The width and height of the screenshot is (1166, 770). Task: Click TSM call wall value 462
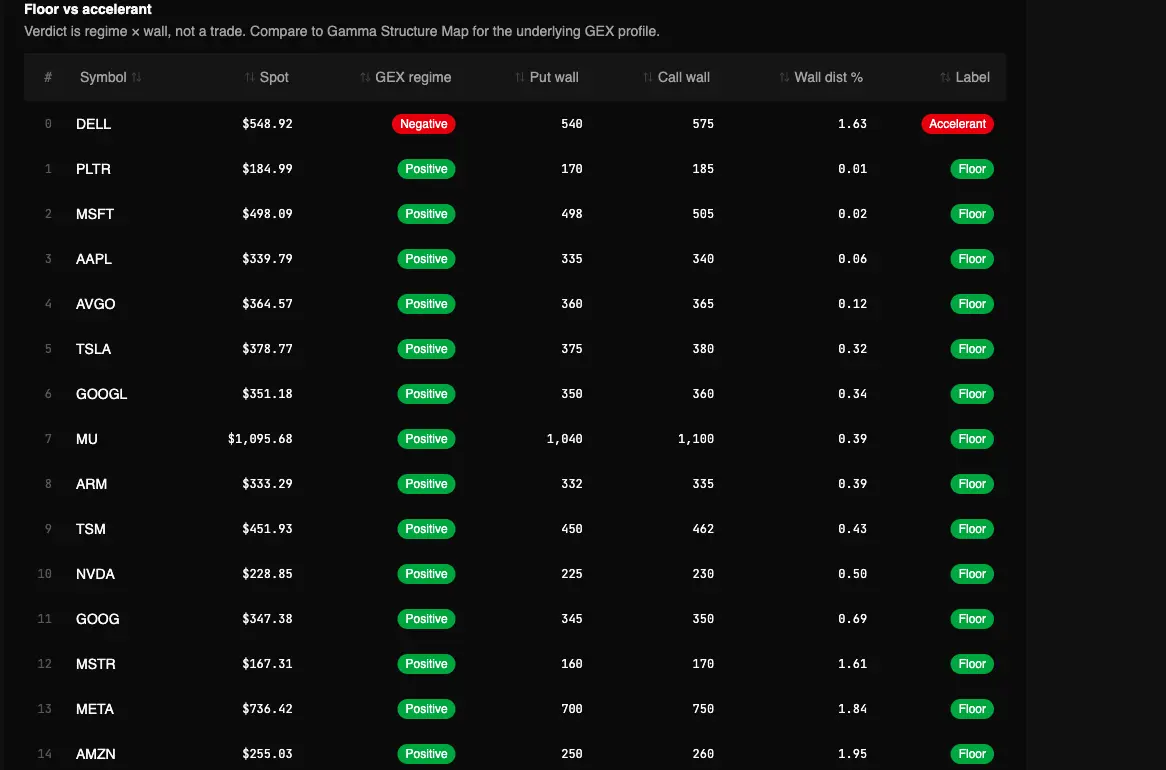(703, 529)
